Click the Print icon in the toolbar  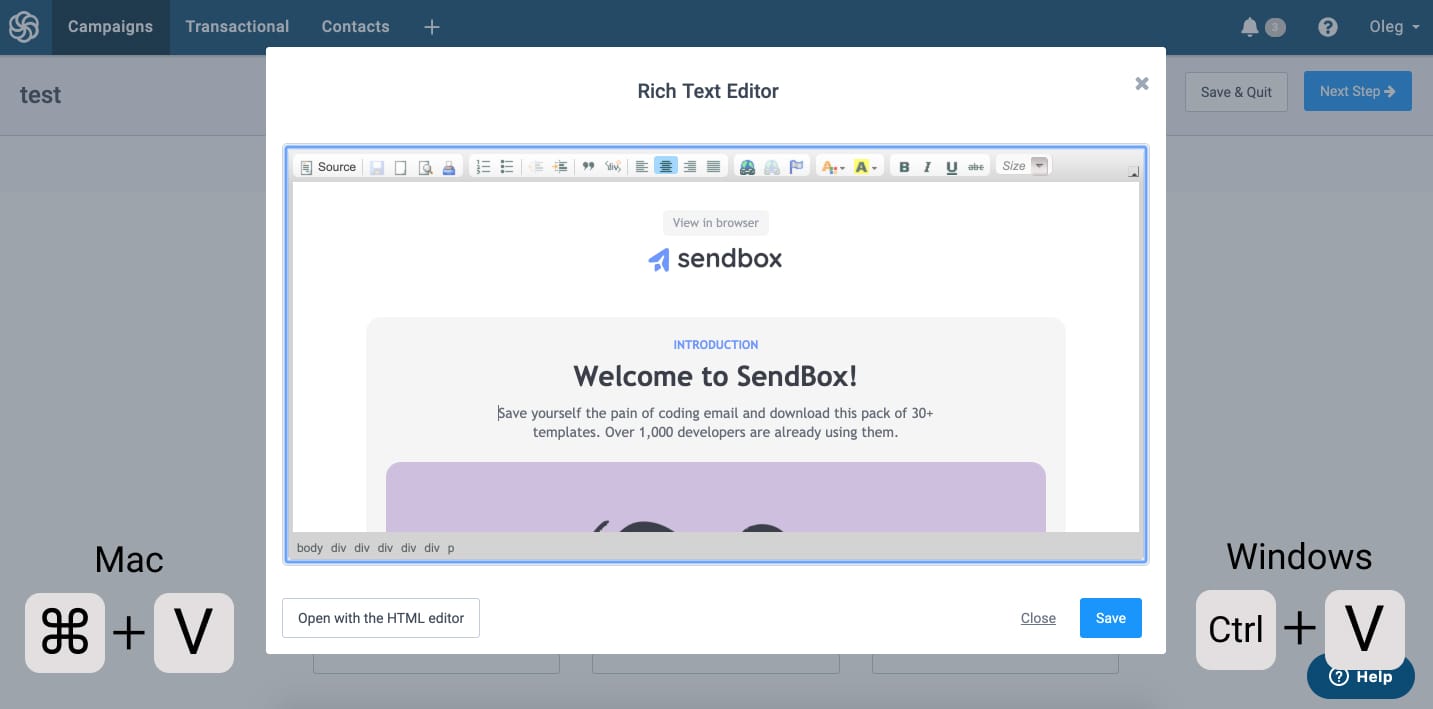click(449, 167)
